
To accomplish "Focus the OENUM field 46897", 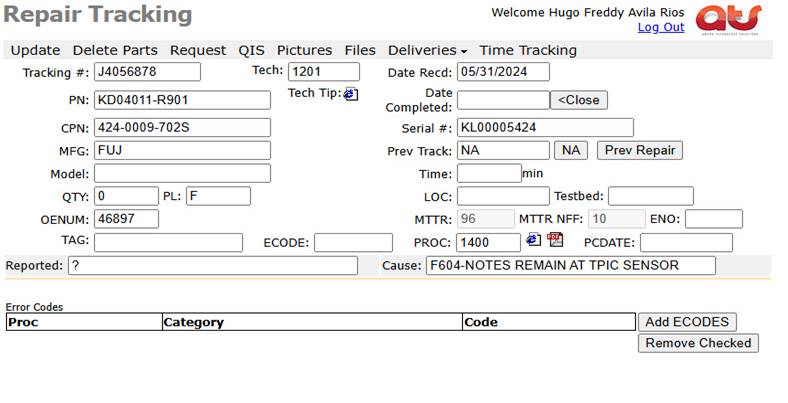I will (x=126, y=219).
